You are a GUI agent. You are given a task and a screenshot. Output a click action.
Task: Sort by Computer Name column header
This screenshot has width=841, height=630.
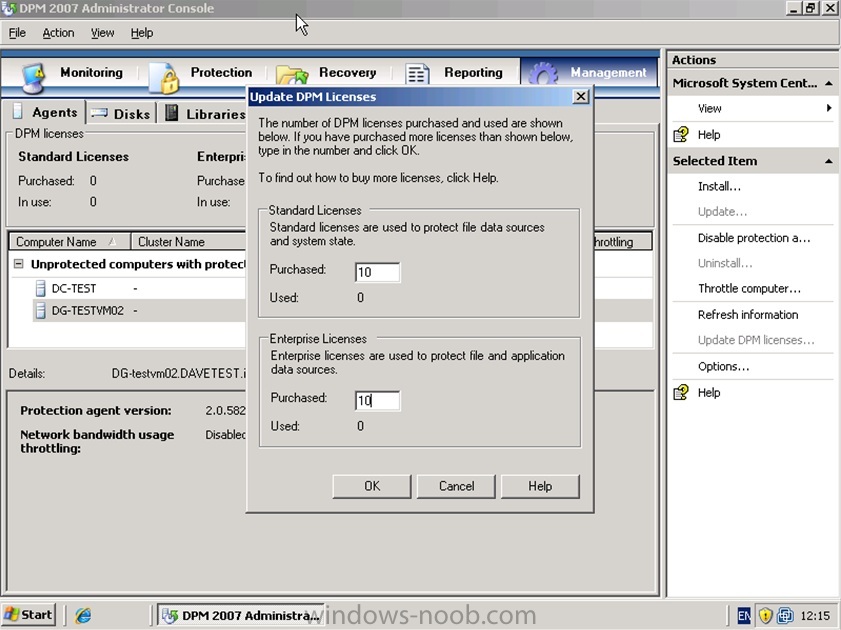tap(70, 242)
